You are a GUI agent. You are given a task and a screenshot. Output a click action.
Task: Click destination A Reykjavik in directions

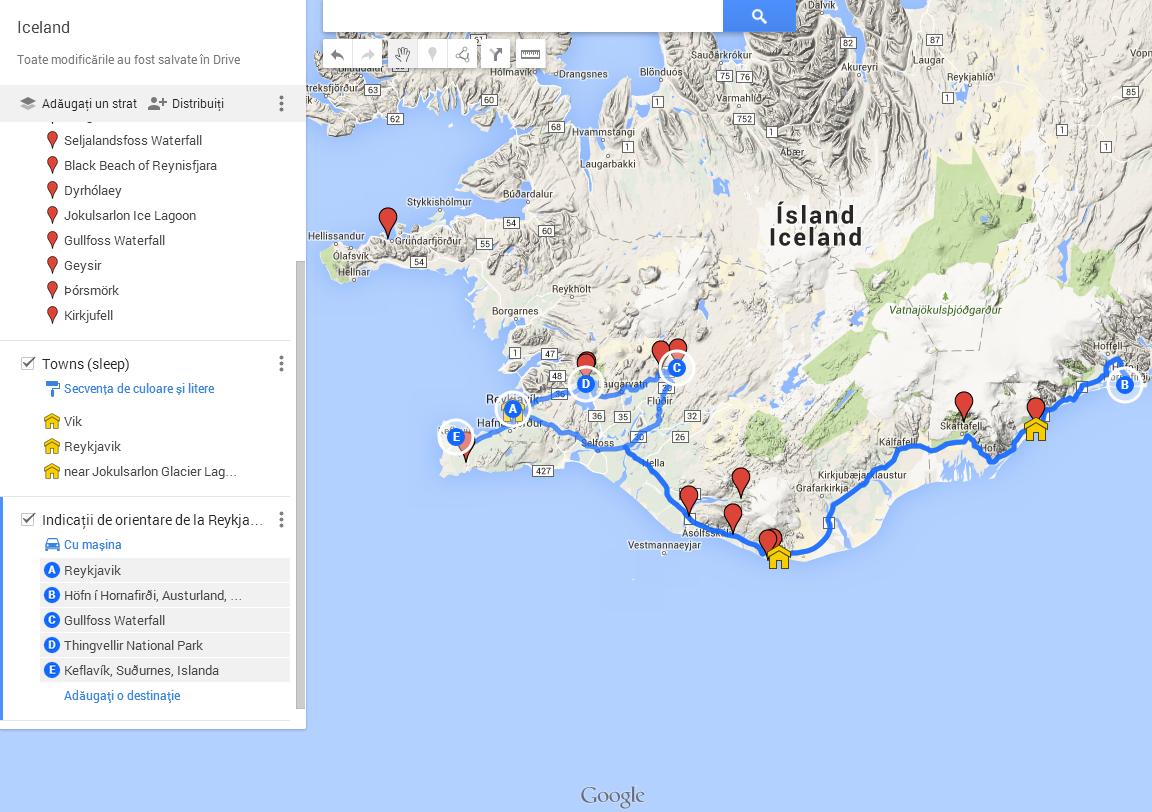165,570
